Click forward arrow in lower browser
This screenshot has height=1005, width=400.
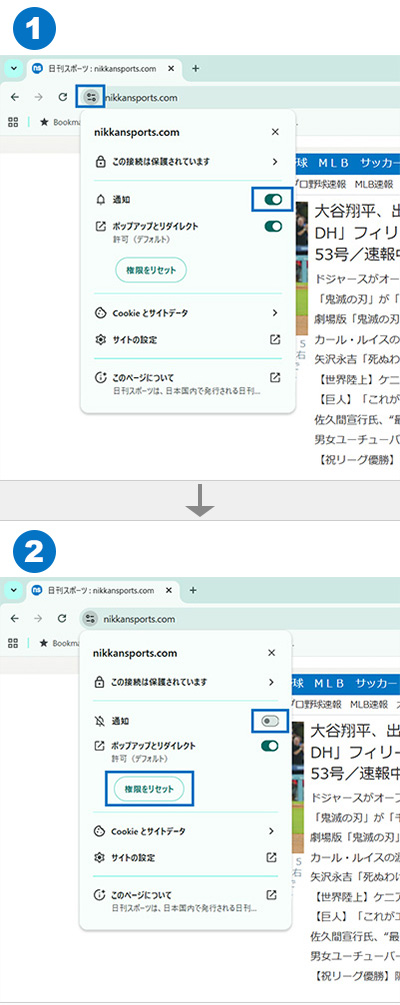38,619
